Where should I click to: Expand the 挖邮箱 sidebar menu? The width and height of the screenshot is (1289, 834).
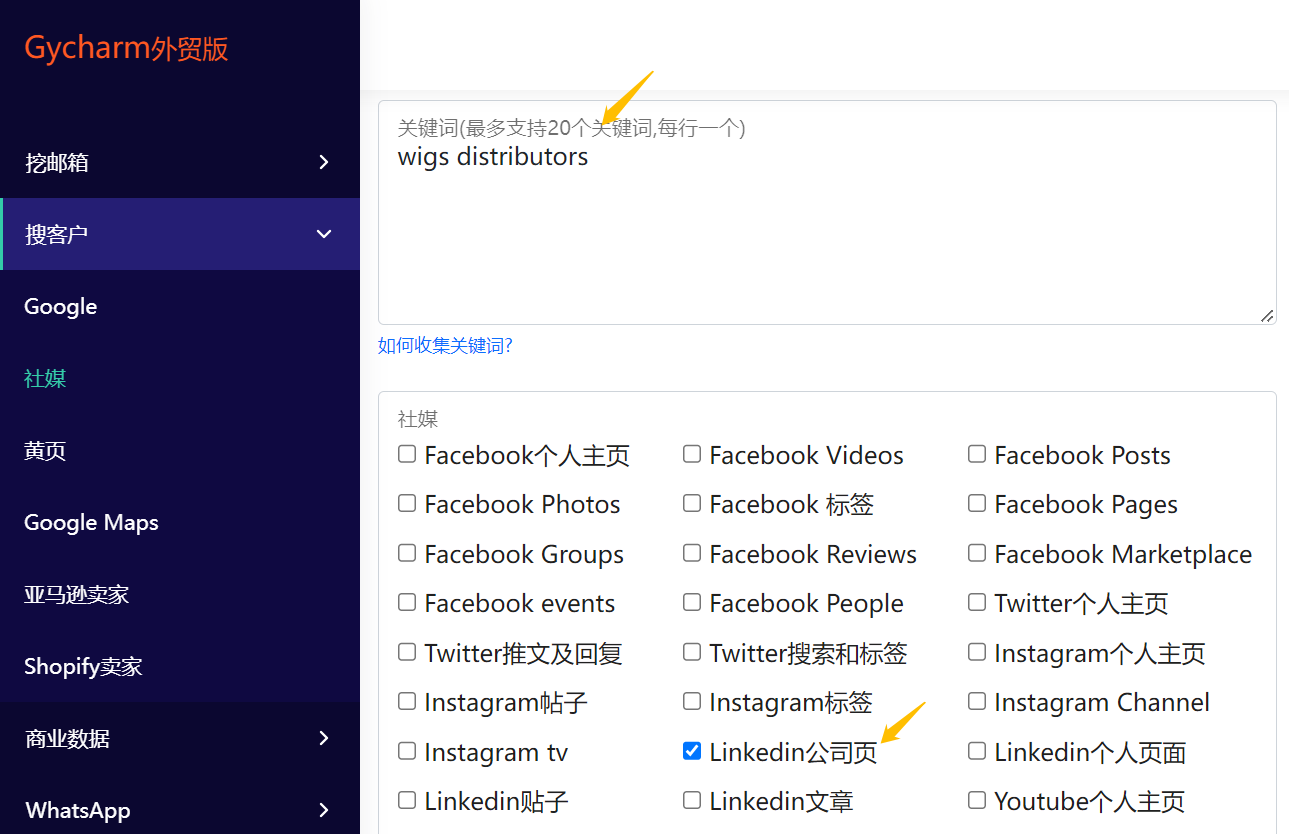(180, 162)
